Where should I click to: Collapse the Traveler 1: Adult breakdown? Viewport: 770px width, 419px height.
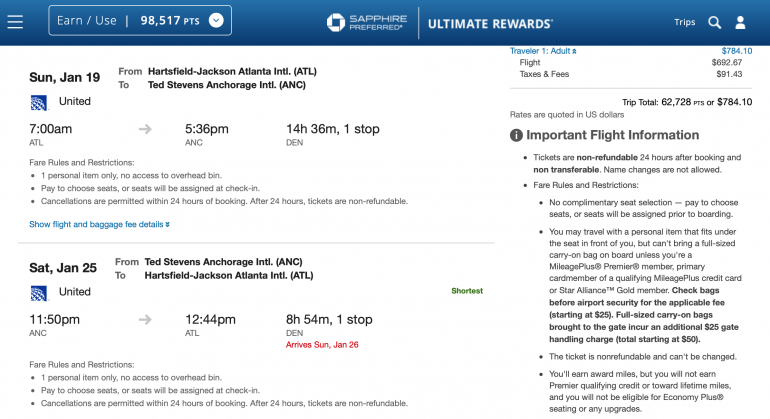tap(546, 50)
